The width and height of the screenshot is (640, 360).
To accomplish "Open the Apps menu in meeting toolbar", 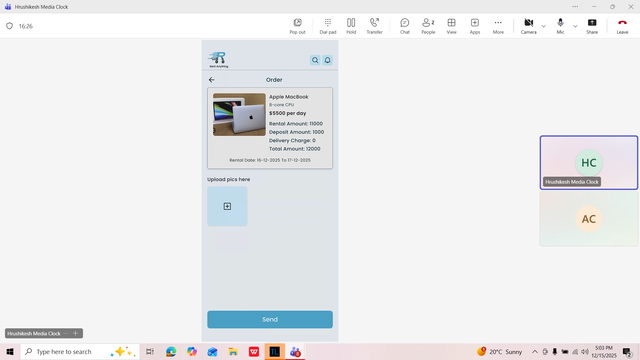I will click(475, 26).
